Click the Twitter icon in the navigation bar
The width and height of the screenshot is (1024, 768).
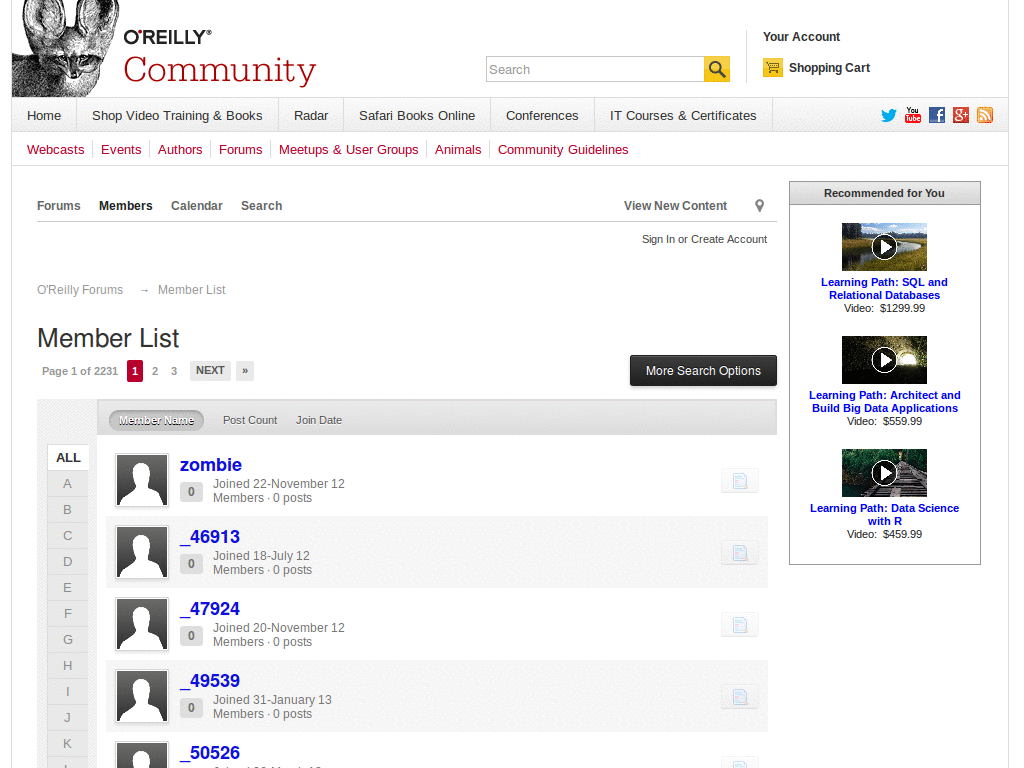(x=888, y=115)
